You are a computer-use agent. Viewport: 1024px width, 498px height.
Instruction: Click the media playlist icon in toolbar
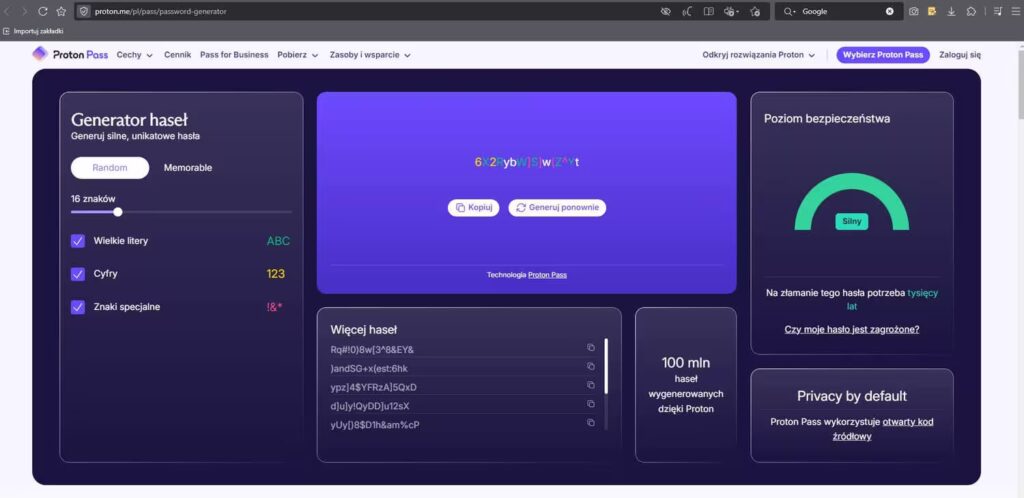click(x=998, y=11)
